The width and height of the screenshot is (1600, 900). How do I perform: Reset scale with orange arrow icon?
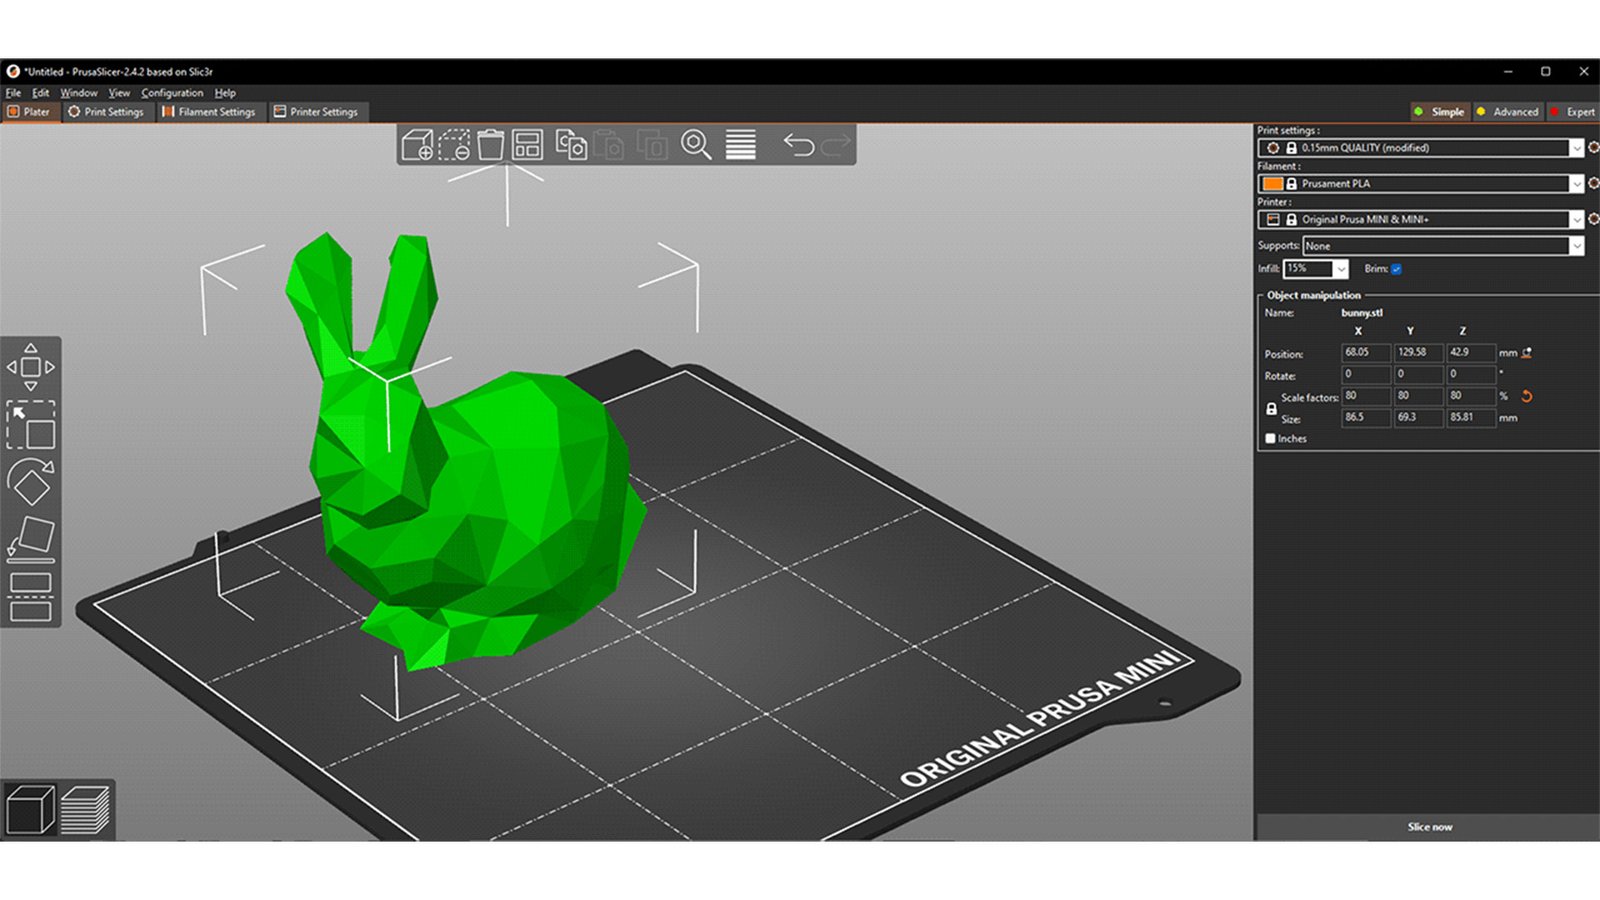coord(1527,396)
